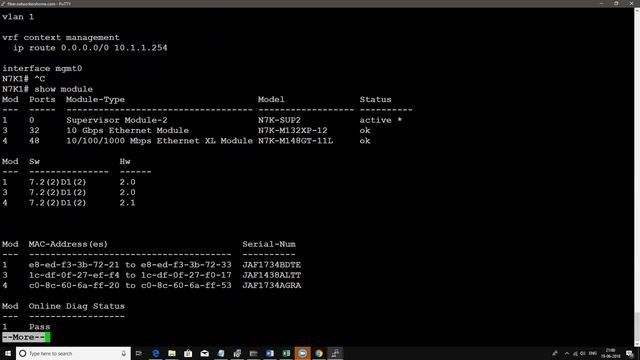
Task: Open File Explorer from the taskbar
Action: (172, 353)
